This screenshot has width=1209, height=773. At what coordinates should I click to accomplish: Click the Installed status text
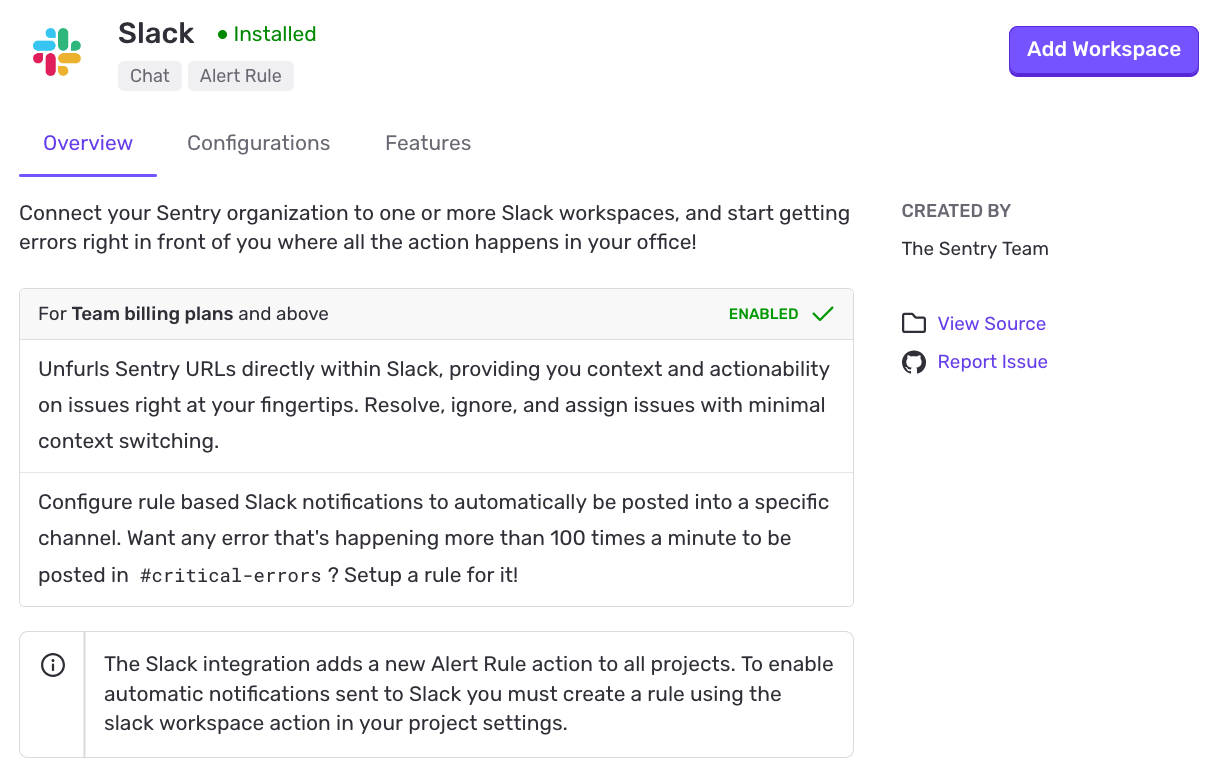tap(274, 34)
